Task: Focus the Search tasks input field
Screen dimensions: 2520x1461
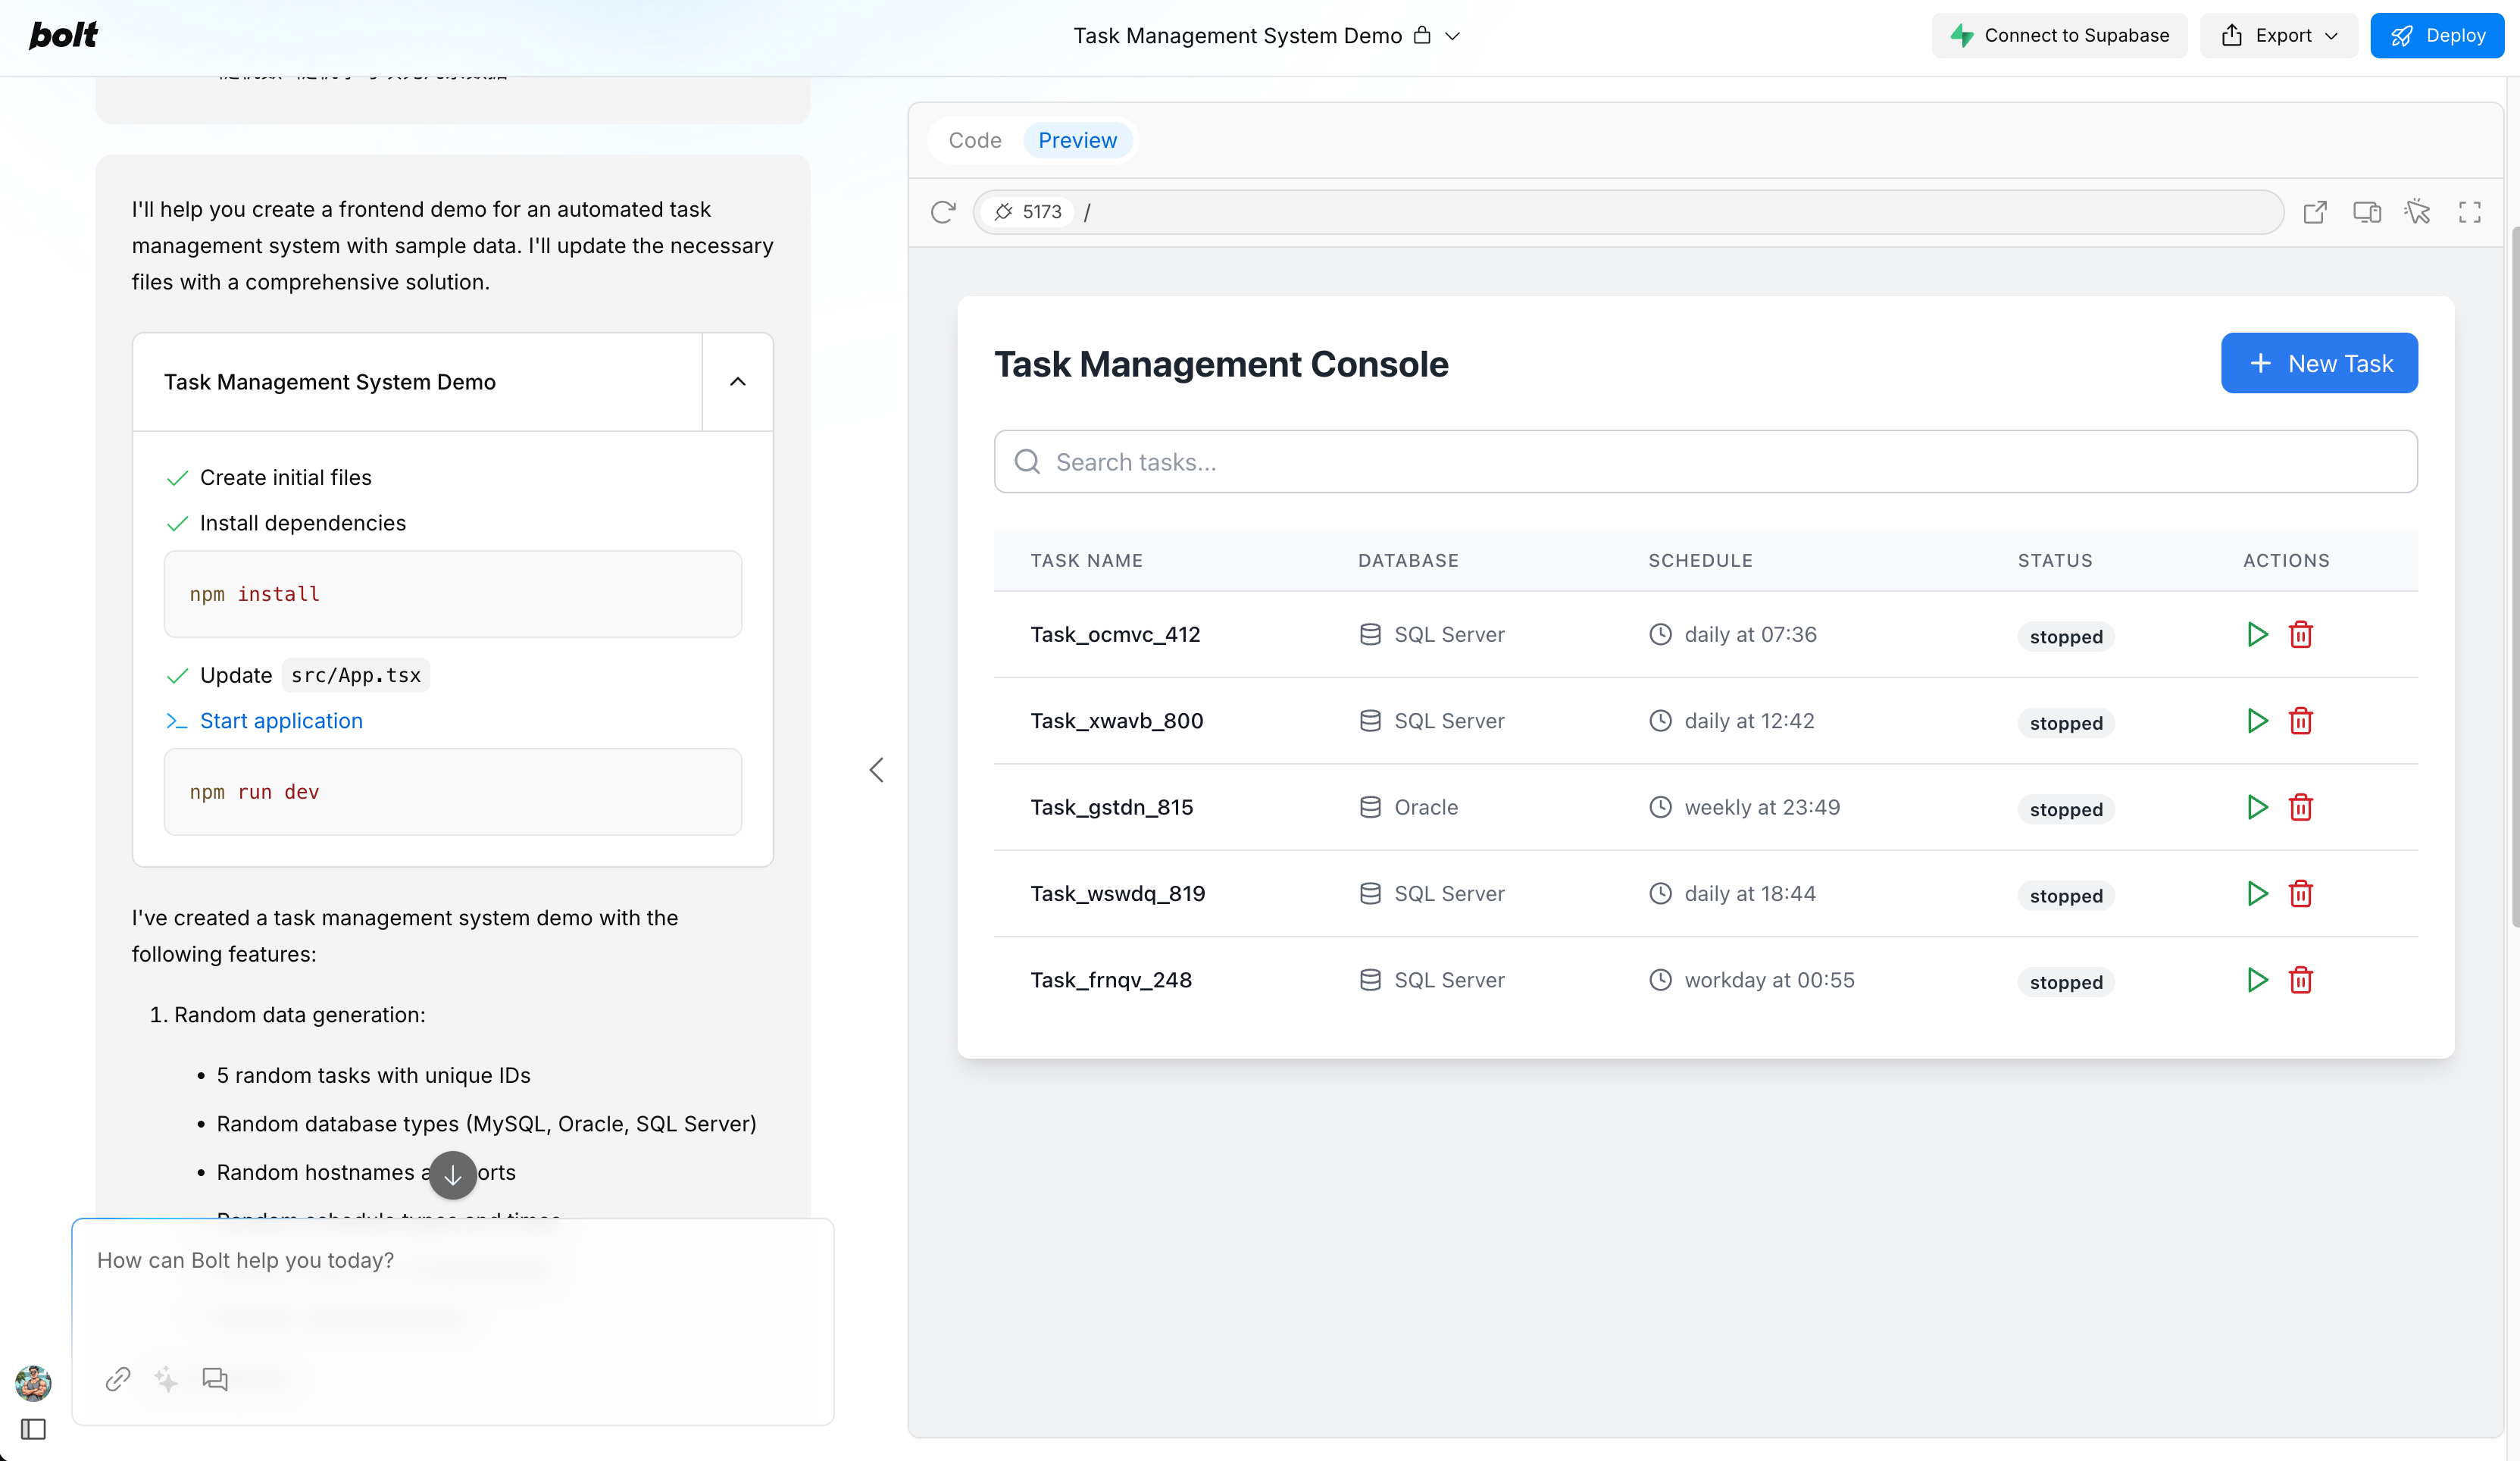Action: tap(1705, 462)
